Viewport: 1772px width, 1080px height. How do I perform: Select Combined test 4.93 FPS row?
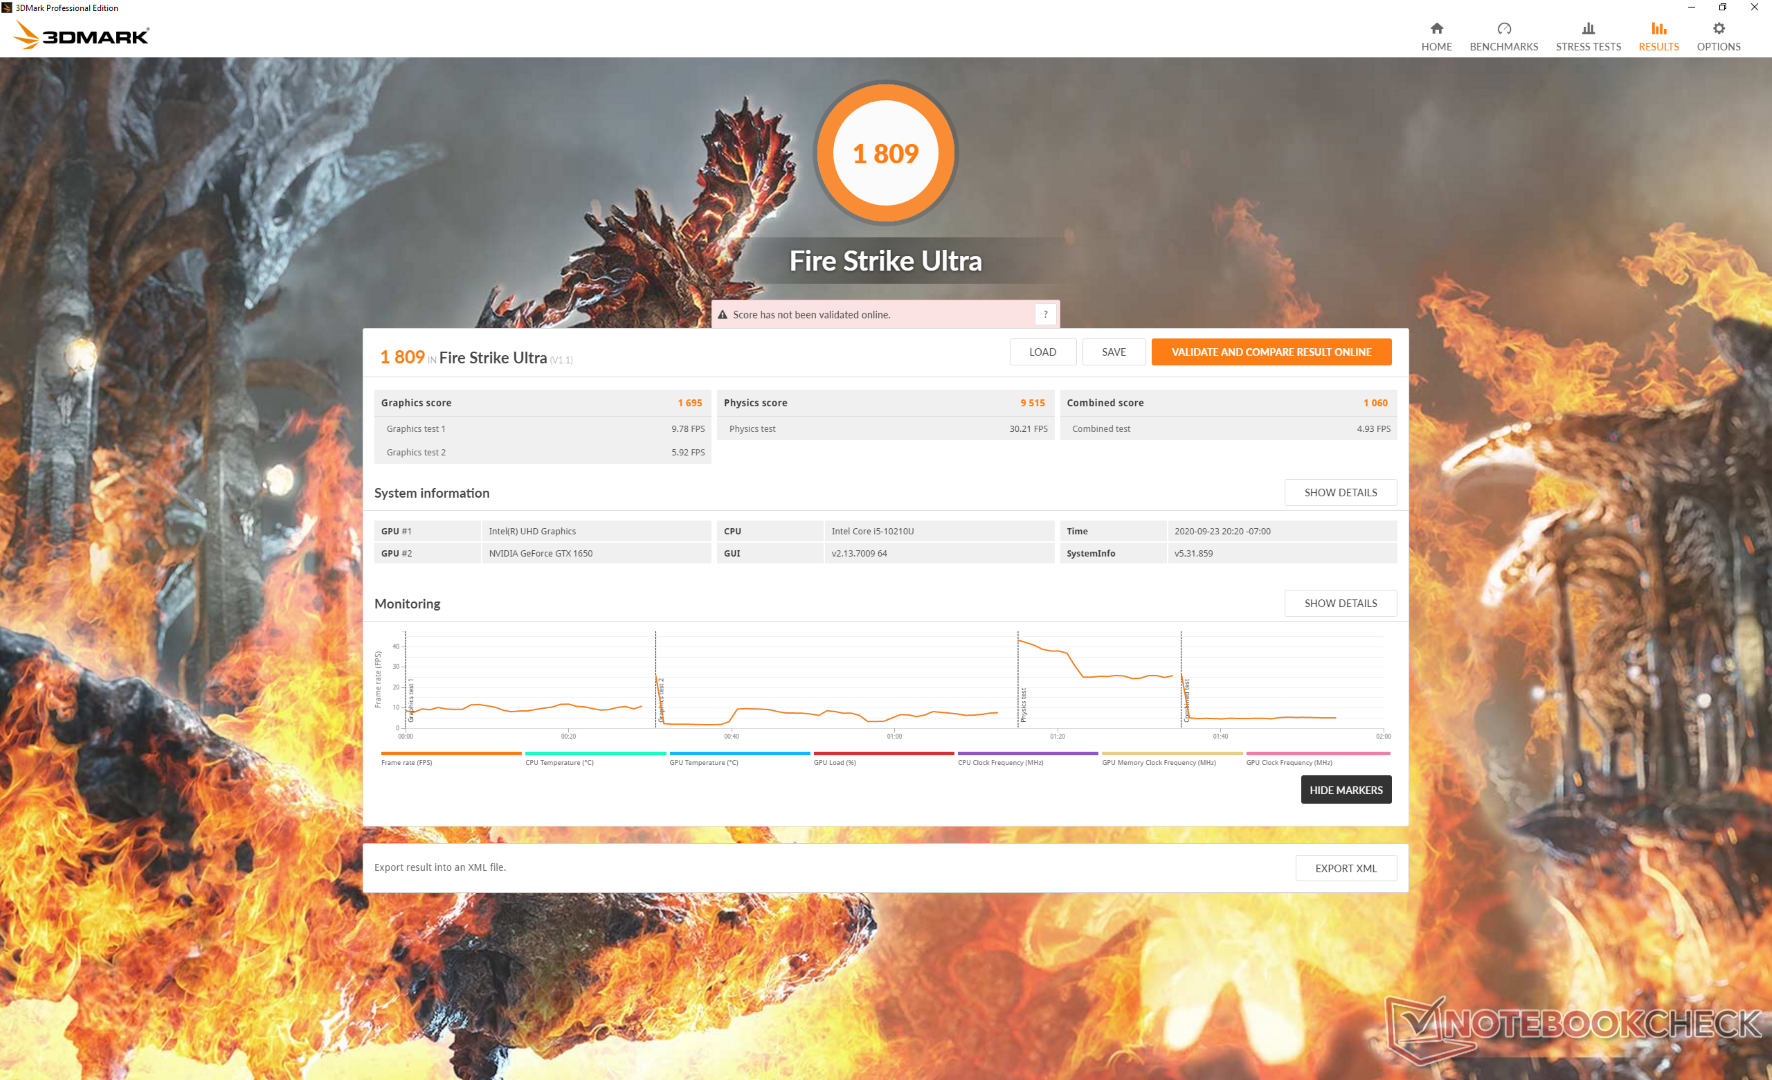pos(1229,429)
